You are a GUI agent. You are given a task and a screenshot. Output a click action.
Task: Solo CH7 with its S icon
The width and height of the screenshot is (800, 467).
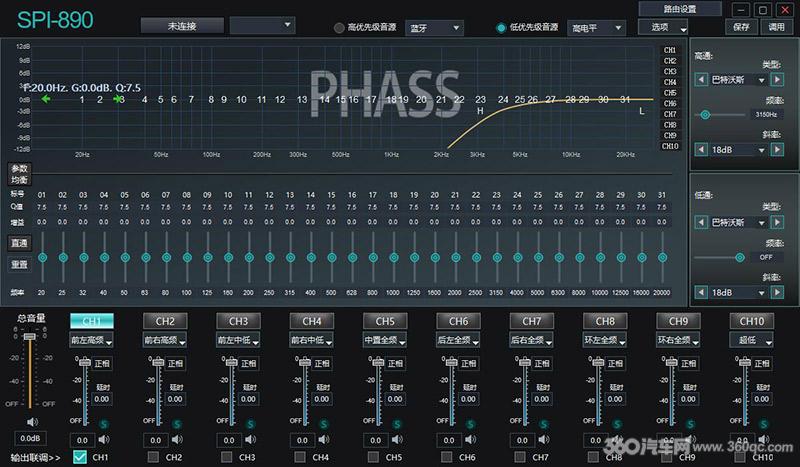(544, 424)
